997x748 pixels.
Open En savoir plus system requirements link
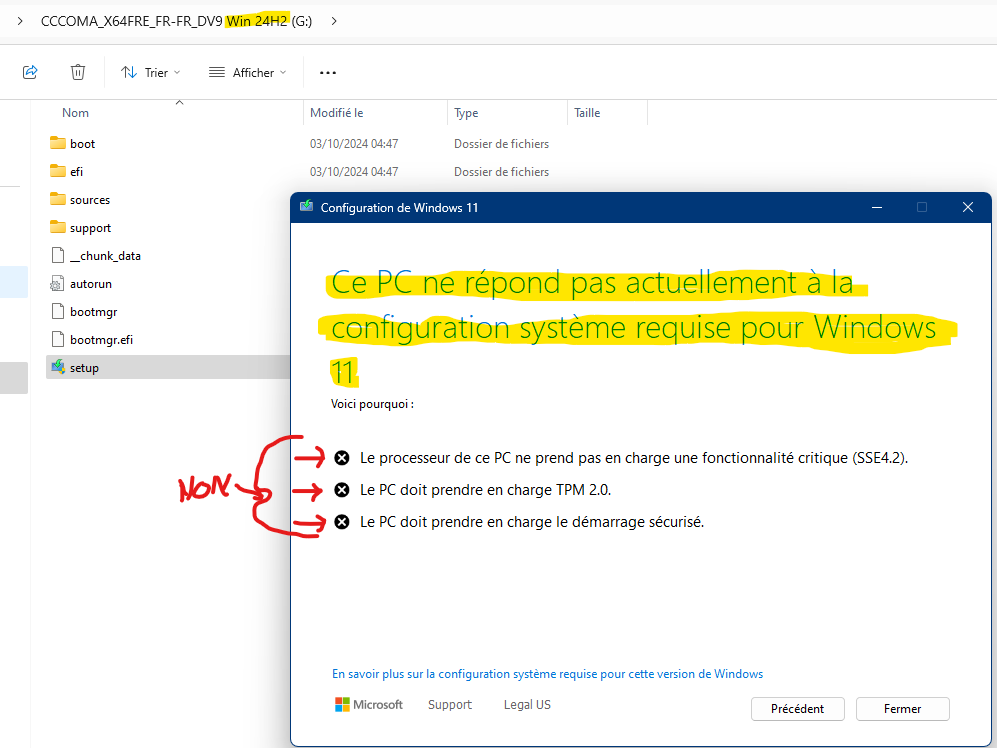547,674
